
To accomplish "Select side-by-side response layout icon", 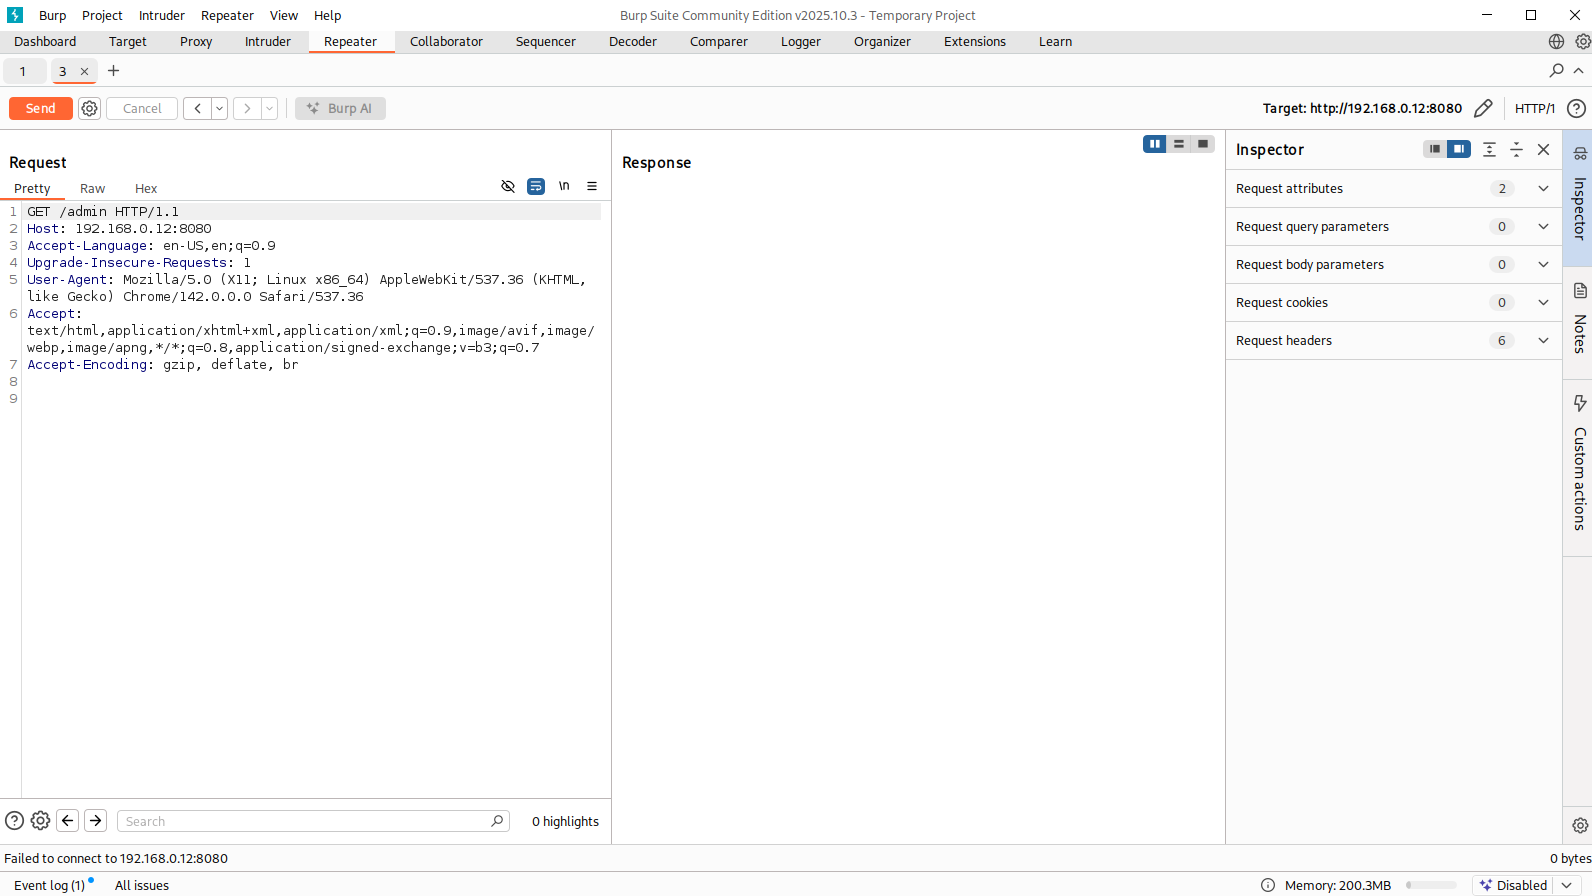I will tap(1154, 144).
